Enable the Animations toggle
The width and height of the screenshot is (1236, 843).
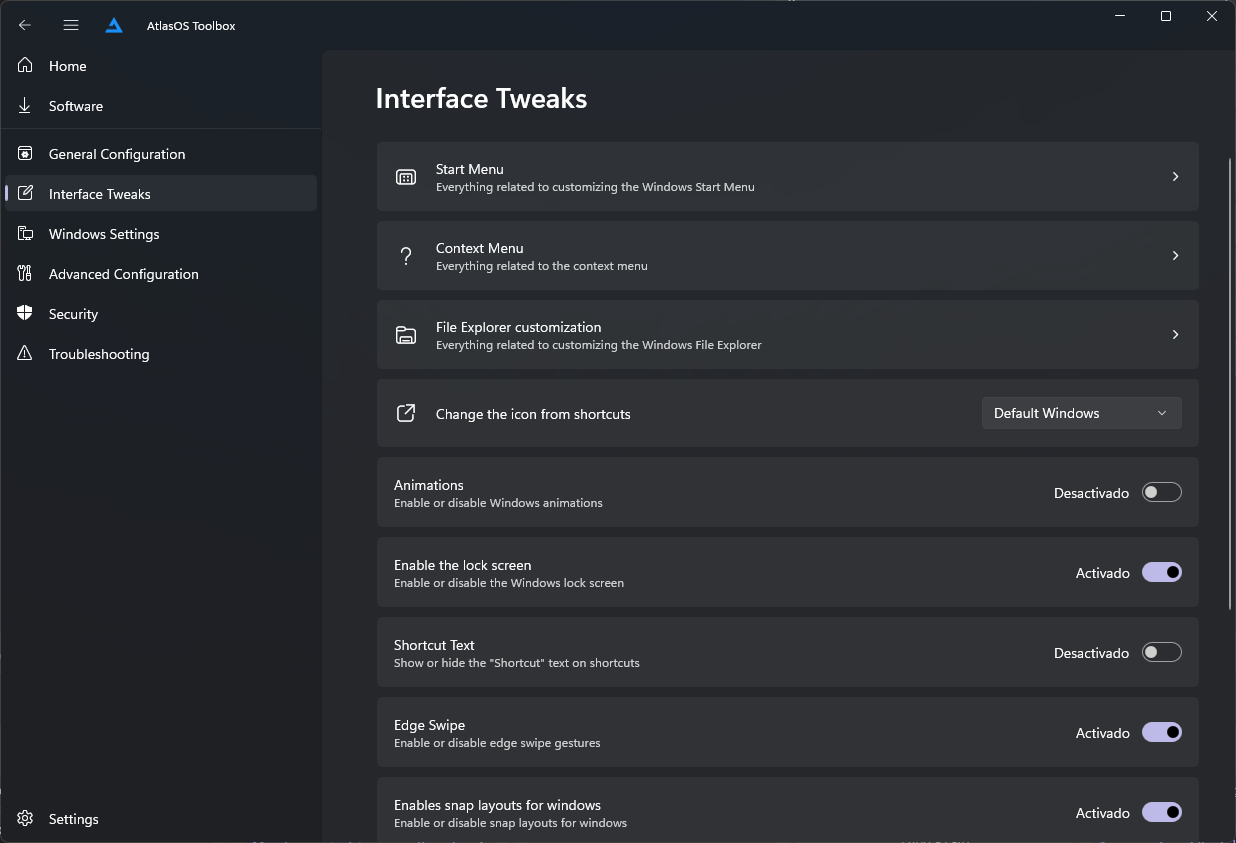click(x=1161, y=493)
